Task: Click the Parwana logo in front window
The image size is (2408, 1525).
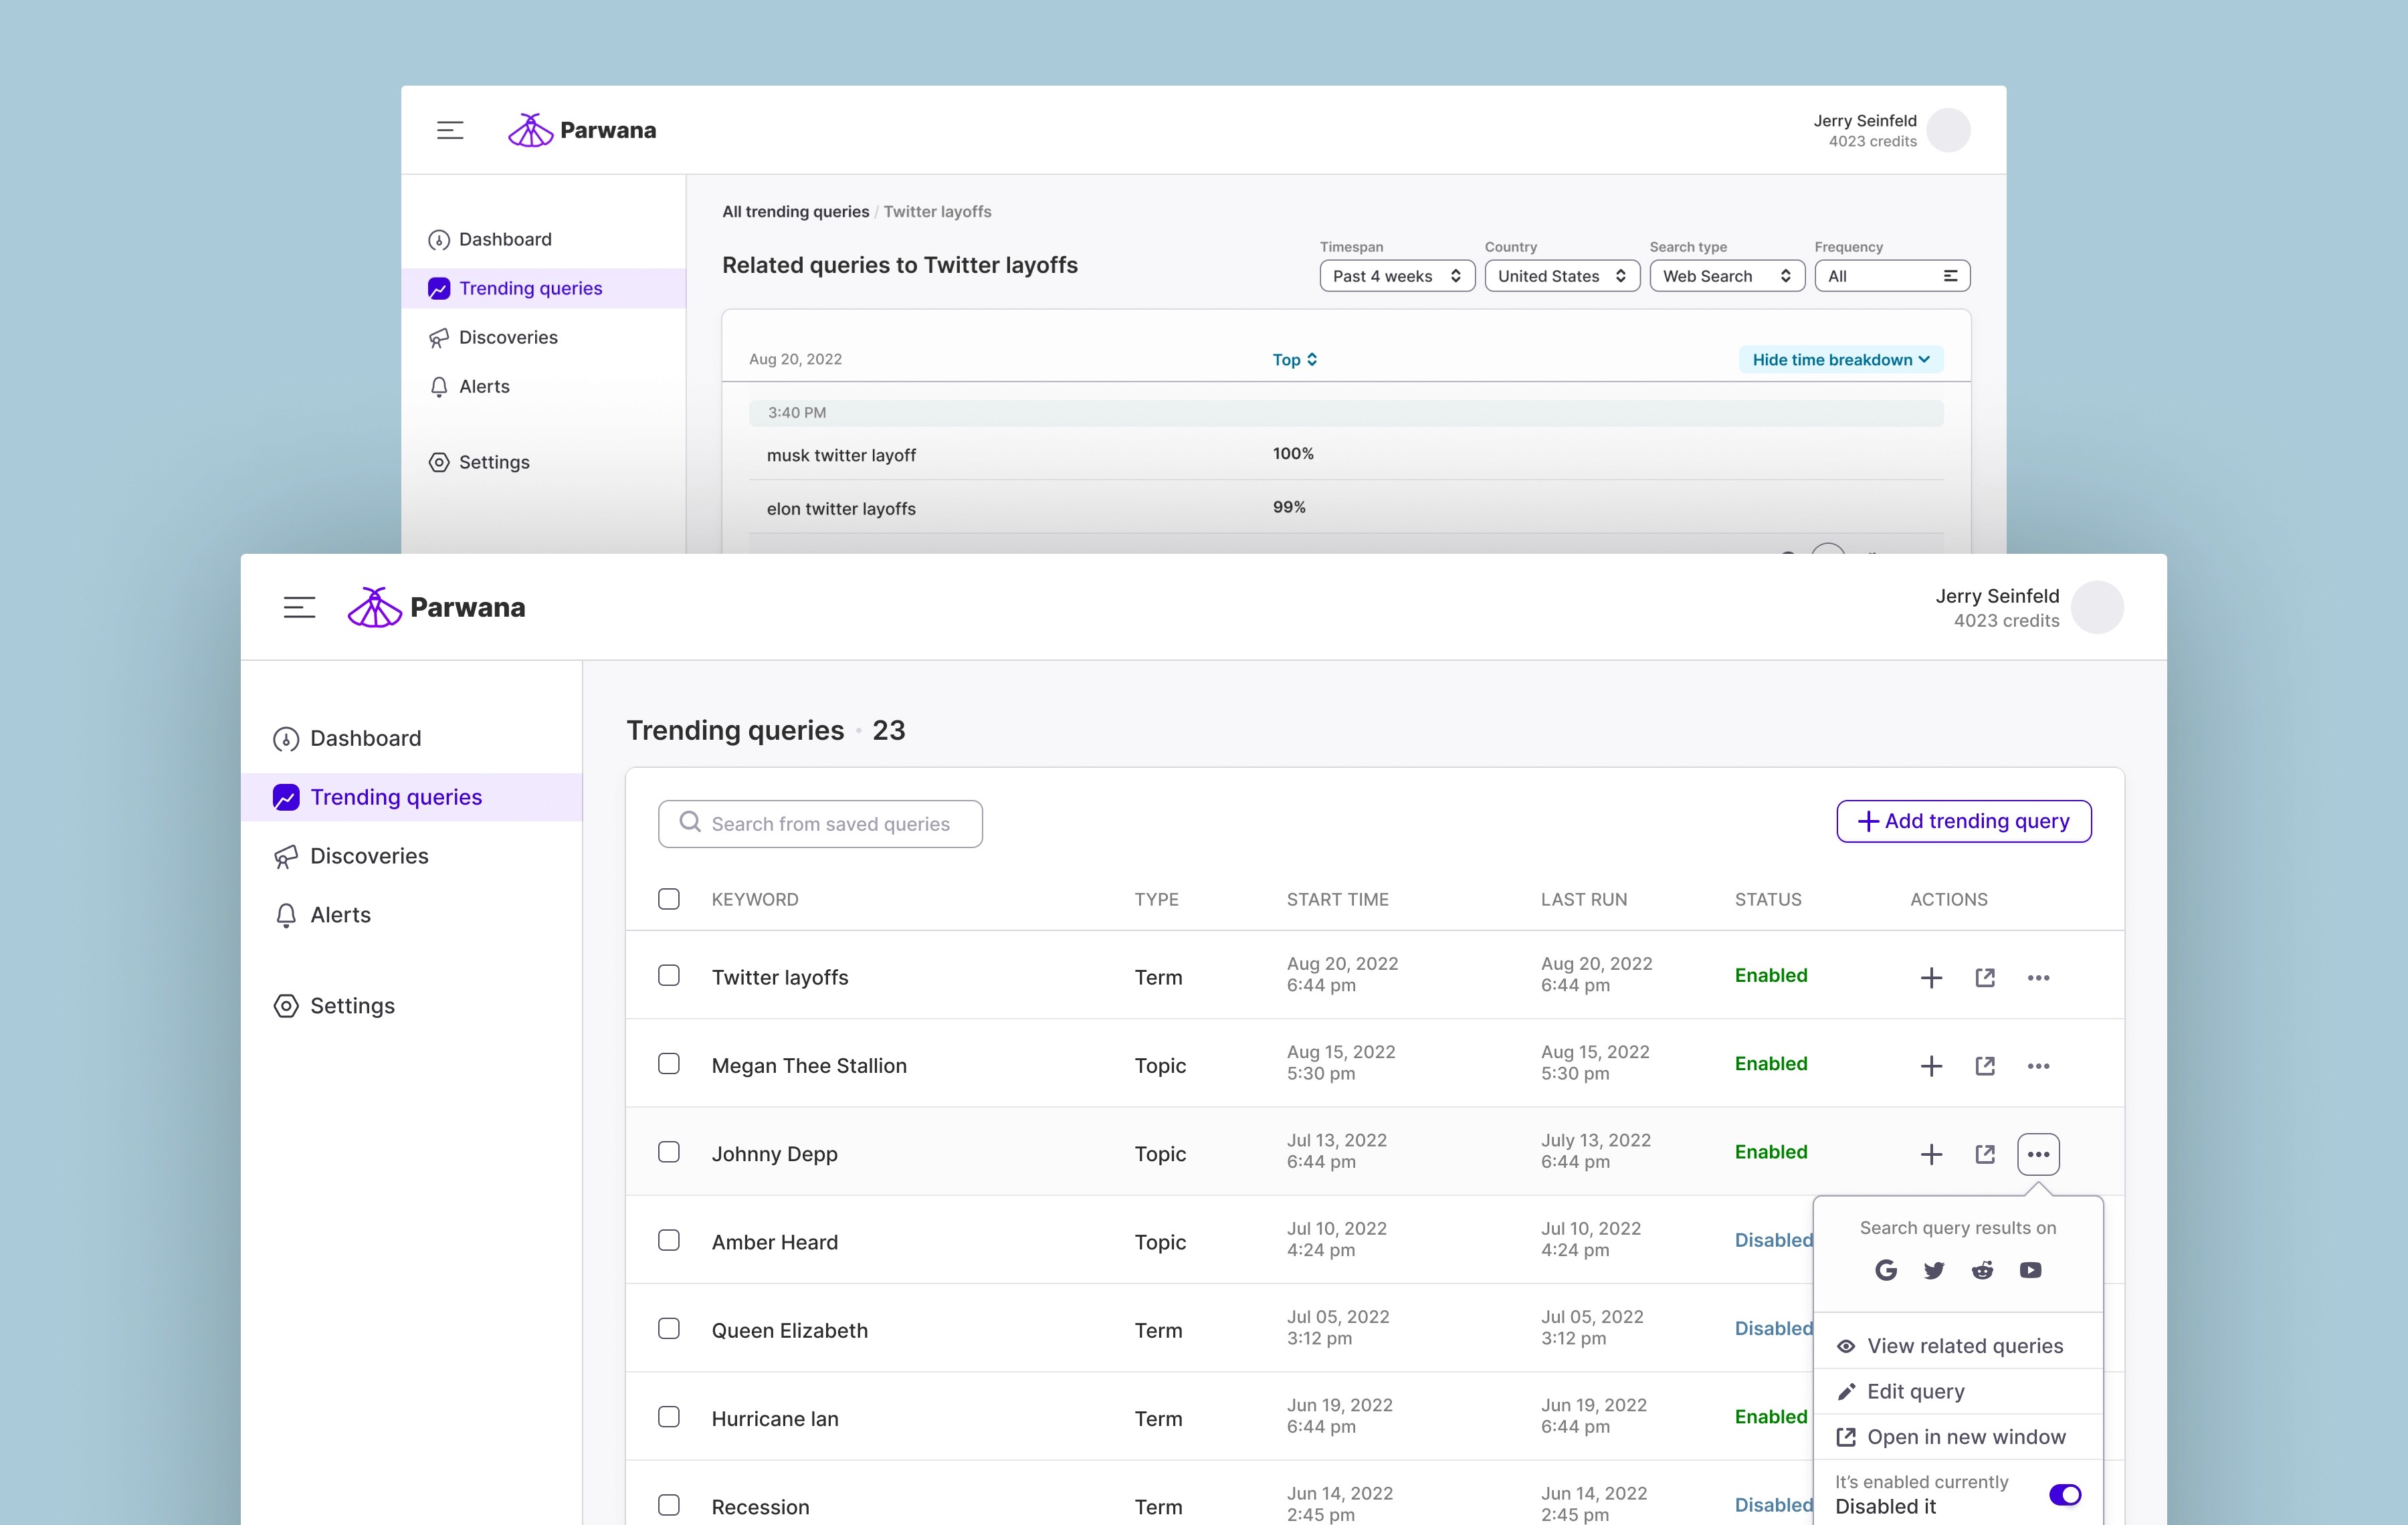Action: [436, 607]
